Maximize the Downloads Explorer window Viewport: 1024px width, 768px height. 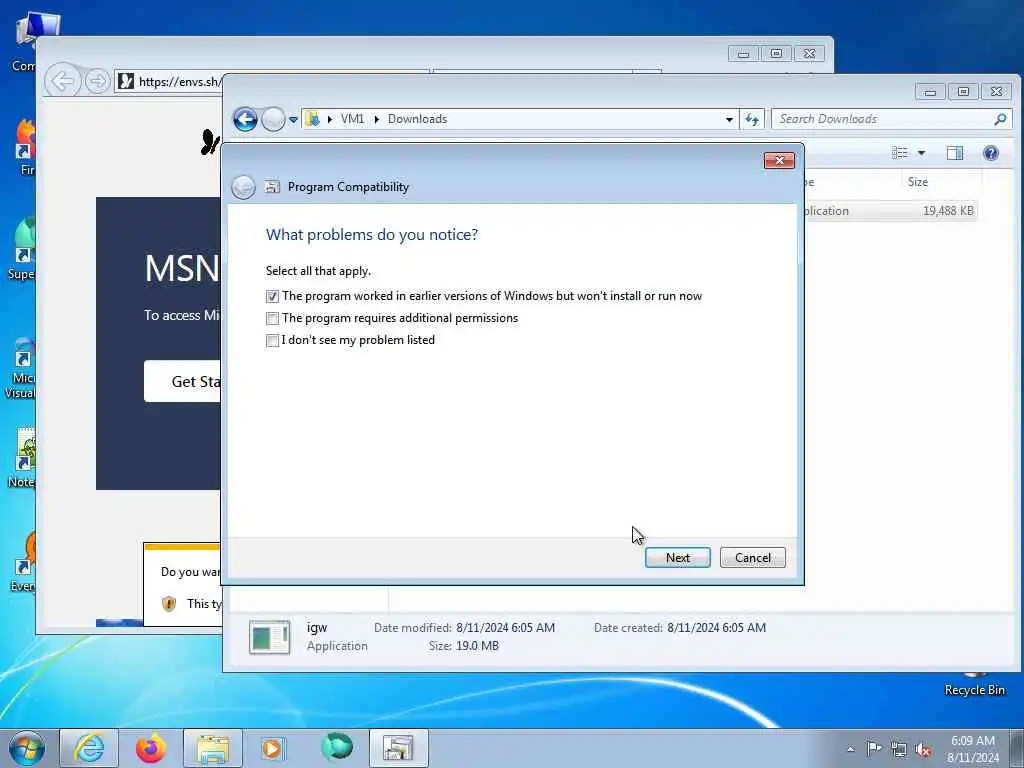963,92
